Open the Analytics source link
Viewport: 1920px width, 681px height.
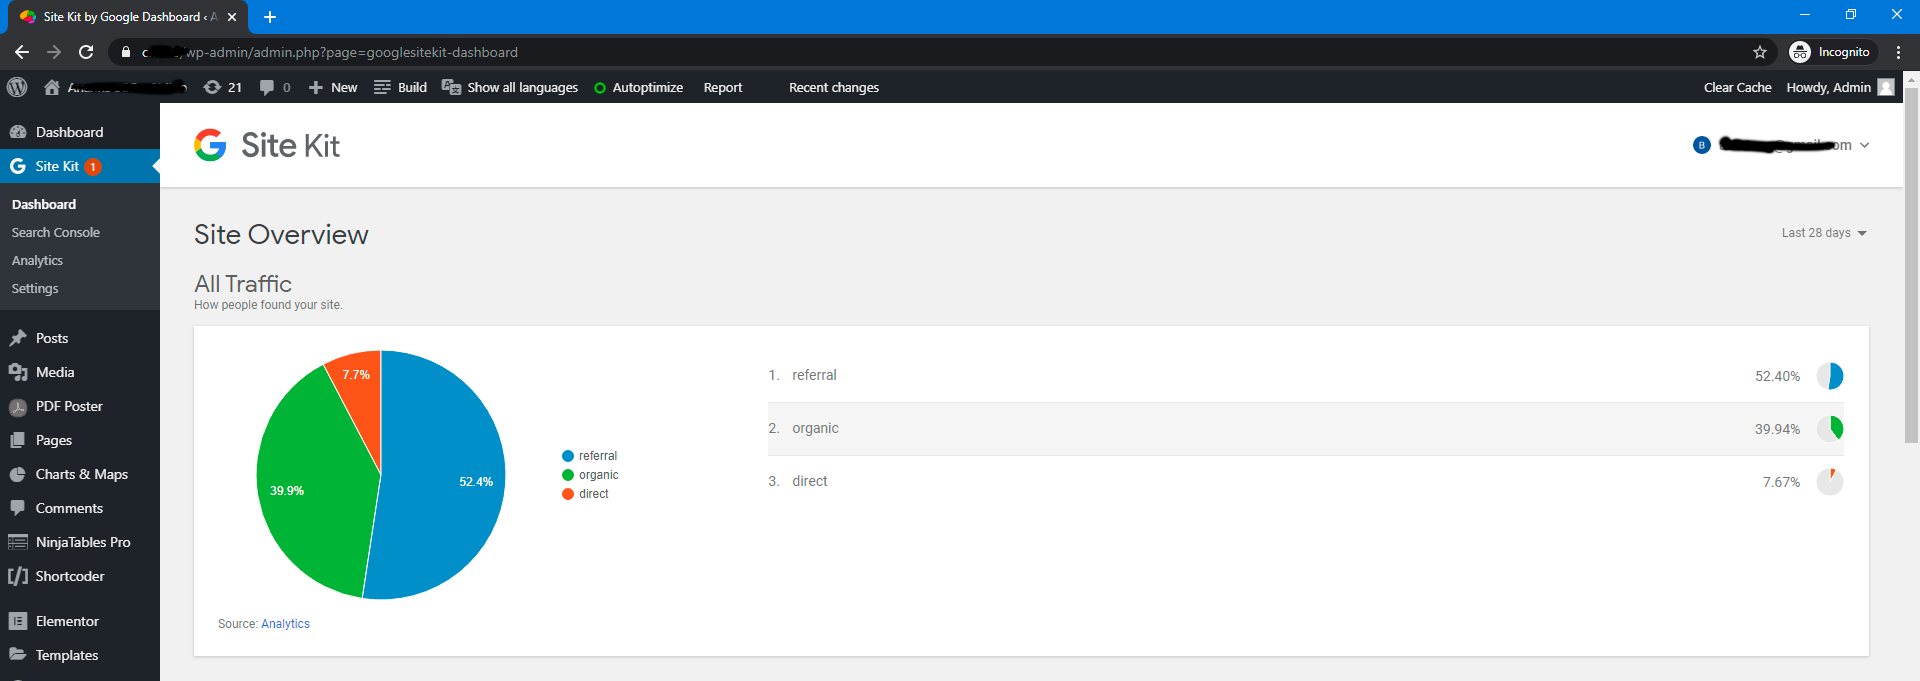(x=286, y=624)
